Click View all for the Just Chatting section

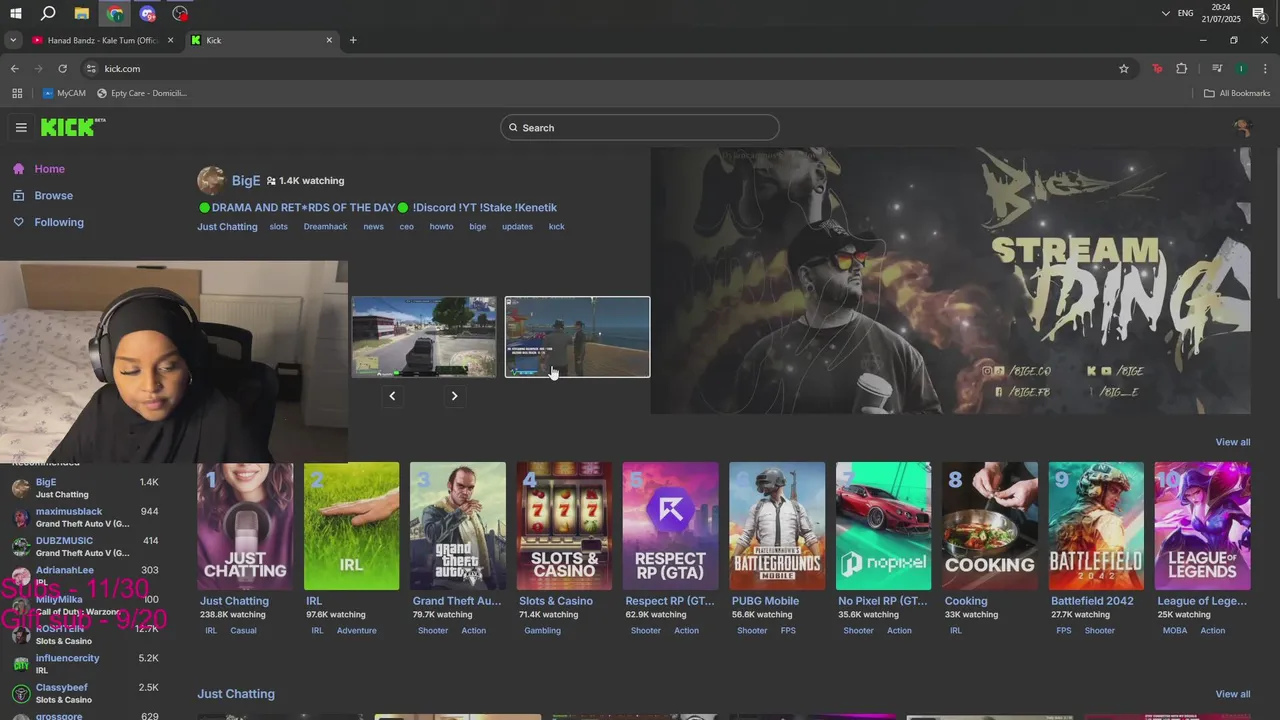[1232, 694]
